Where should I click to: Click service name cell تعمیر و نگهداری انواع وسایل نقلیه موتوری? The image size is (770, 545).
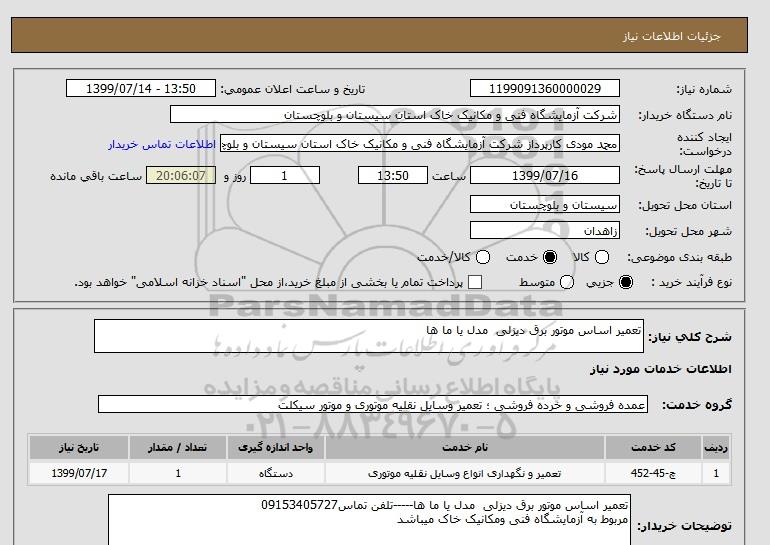[465, 473]
